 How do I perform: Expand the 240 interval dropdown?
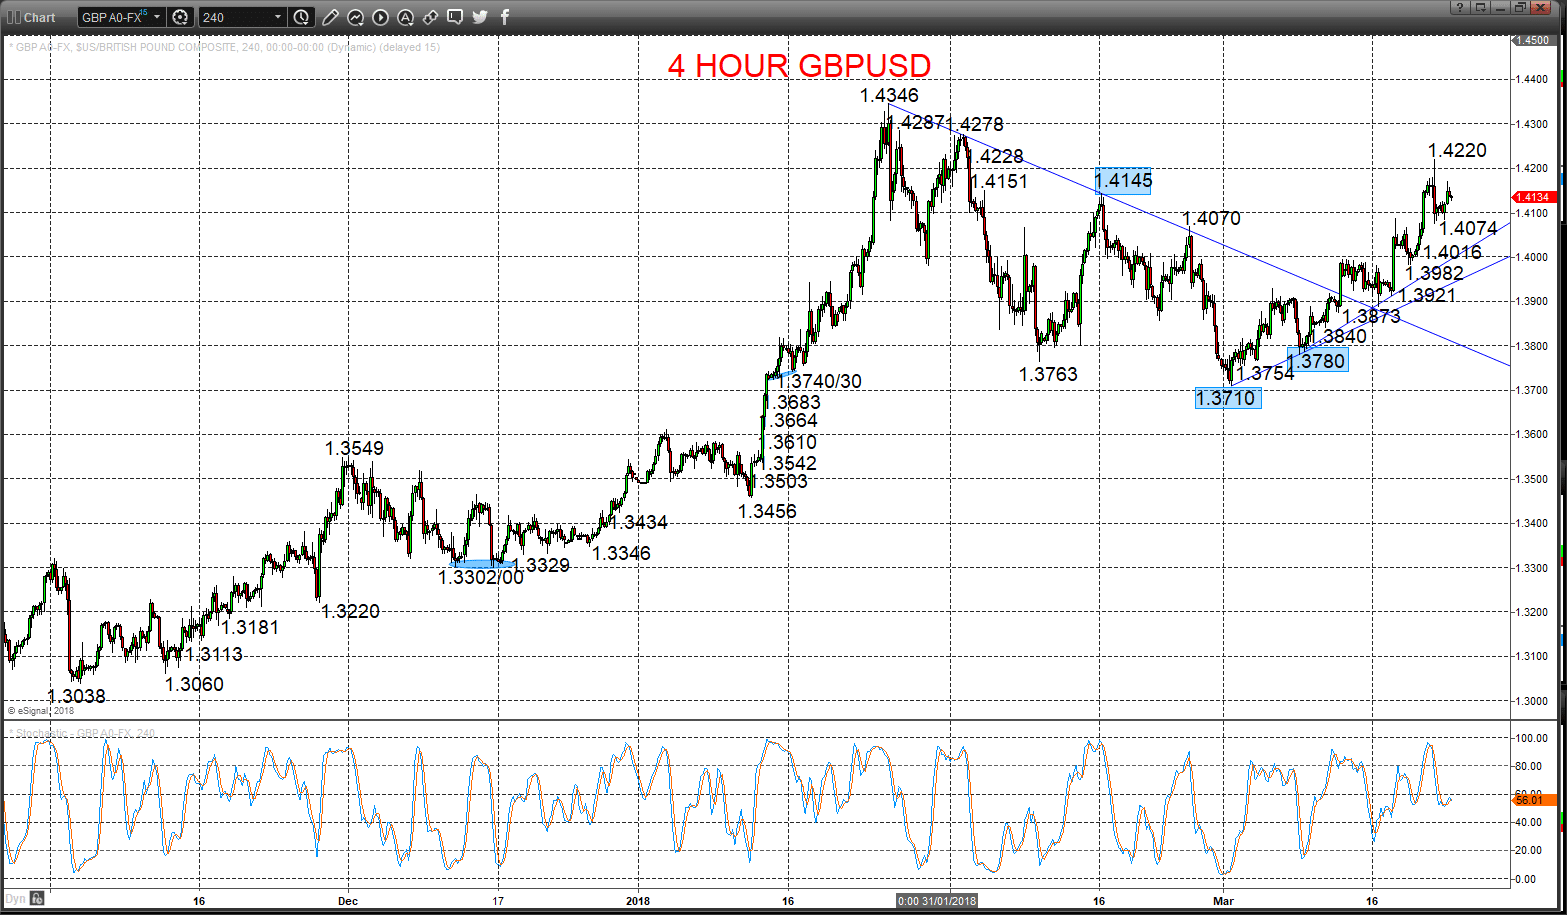point(278,17)
